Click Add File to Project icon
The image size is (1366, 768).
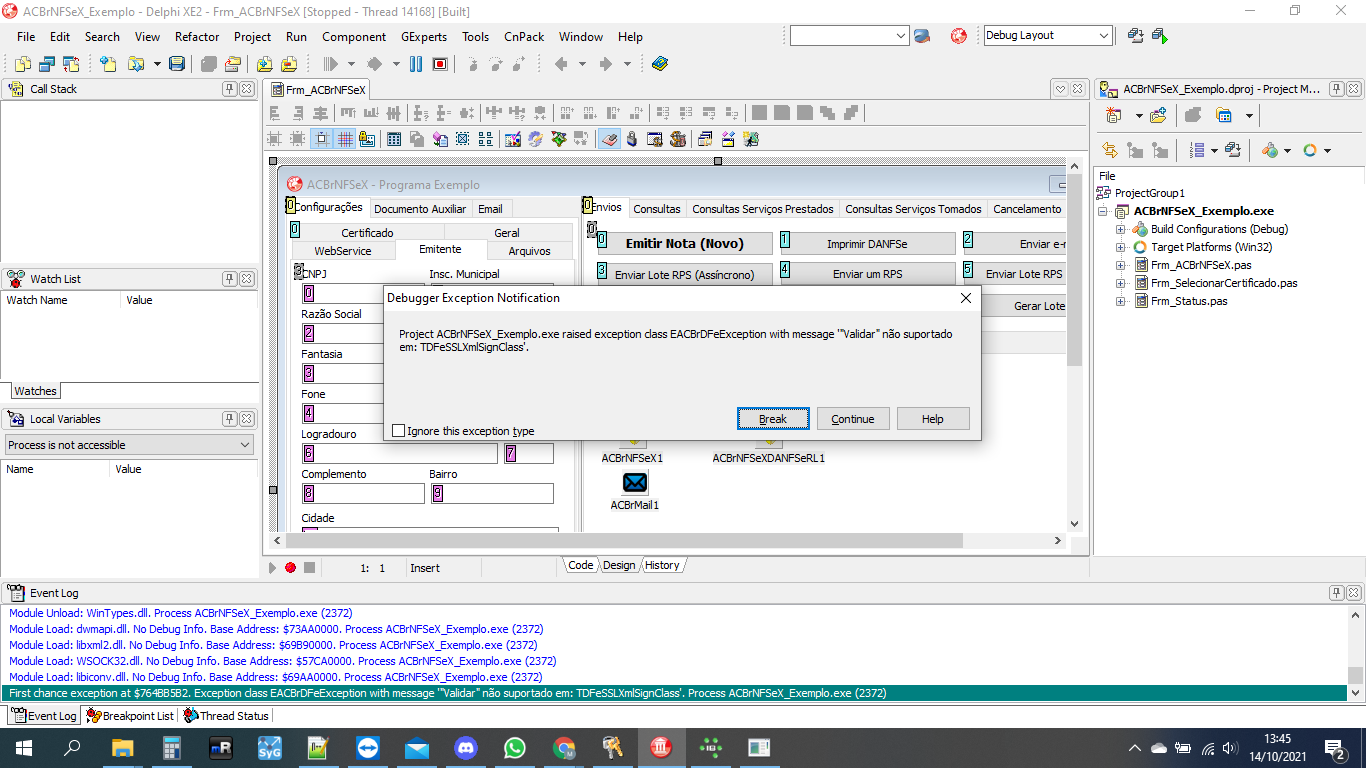pos(264,64)
